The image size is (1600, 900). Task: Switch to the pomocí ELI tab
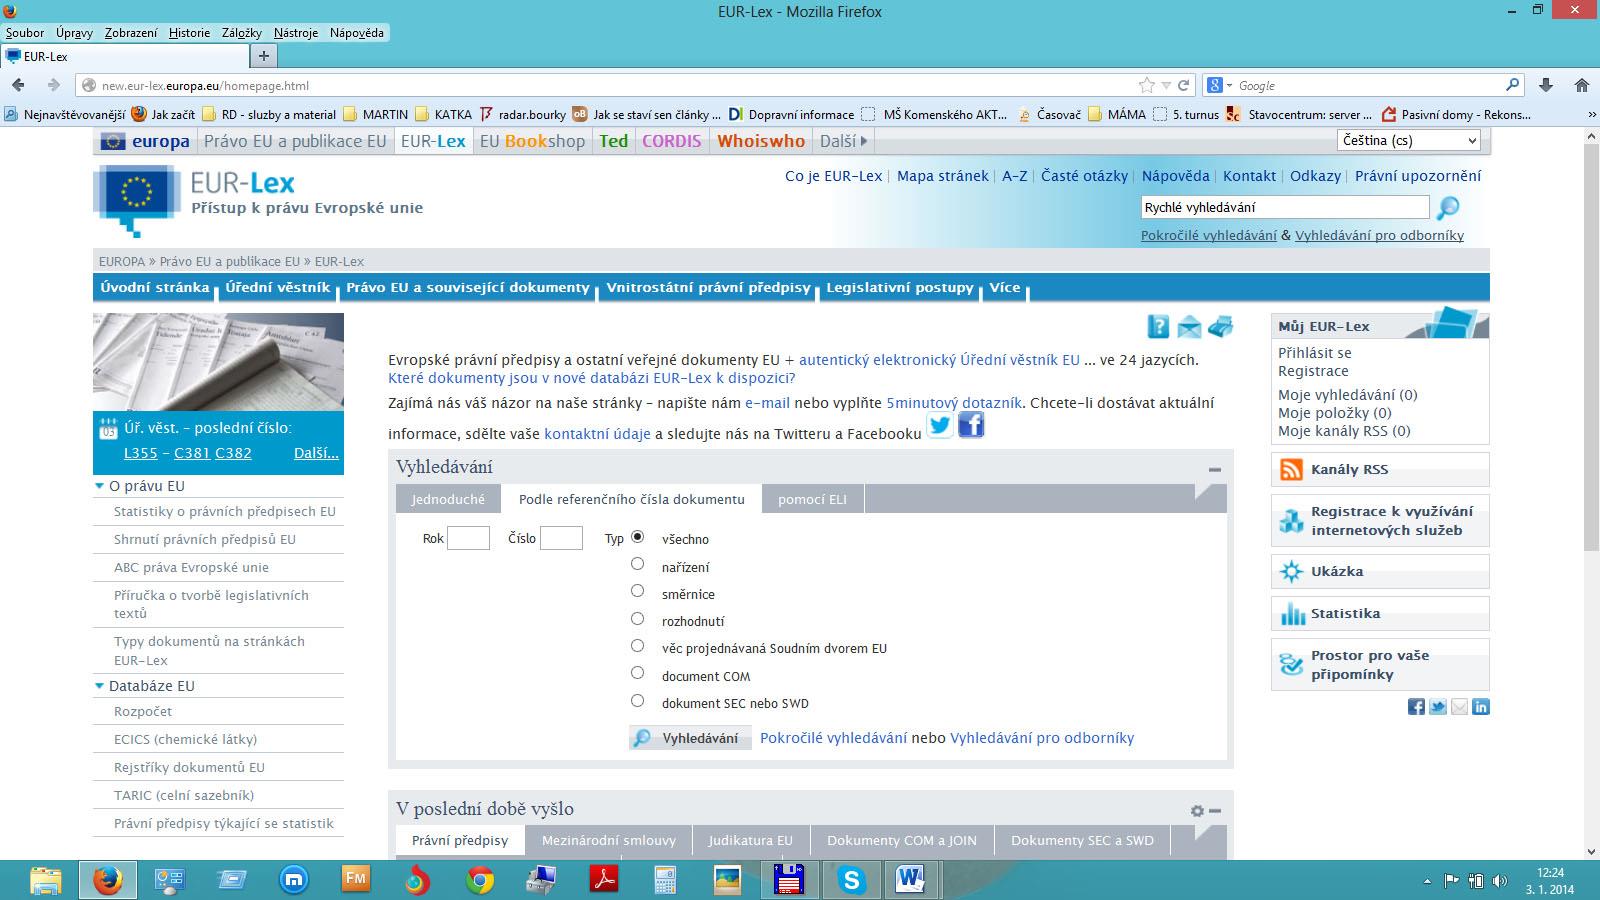pyautogui.click(x=812, y=499)
